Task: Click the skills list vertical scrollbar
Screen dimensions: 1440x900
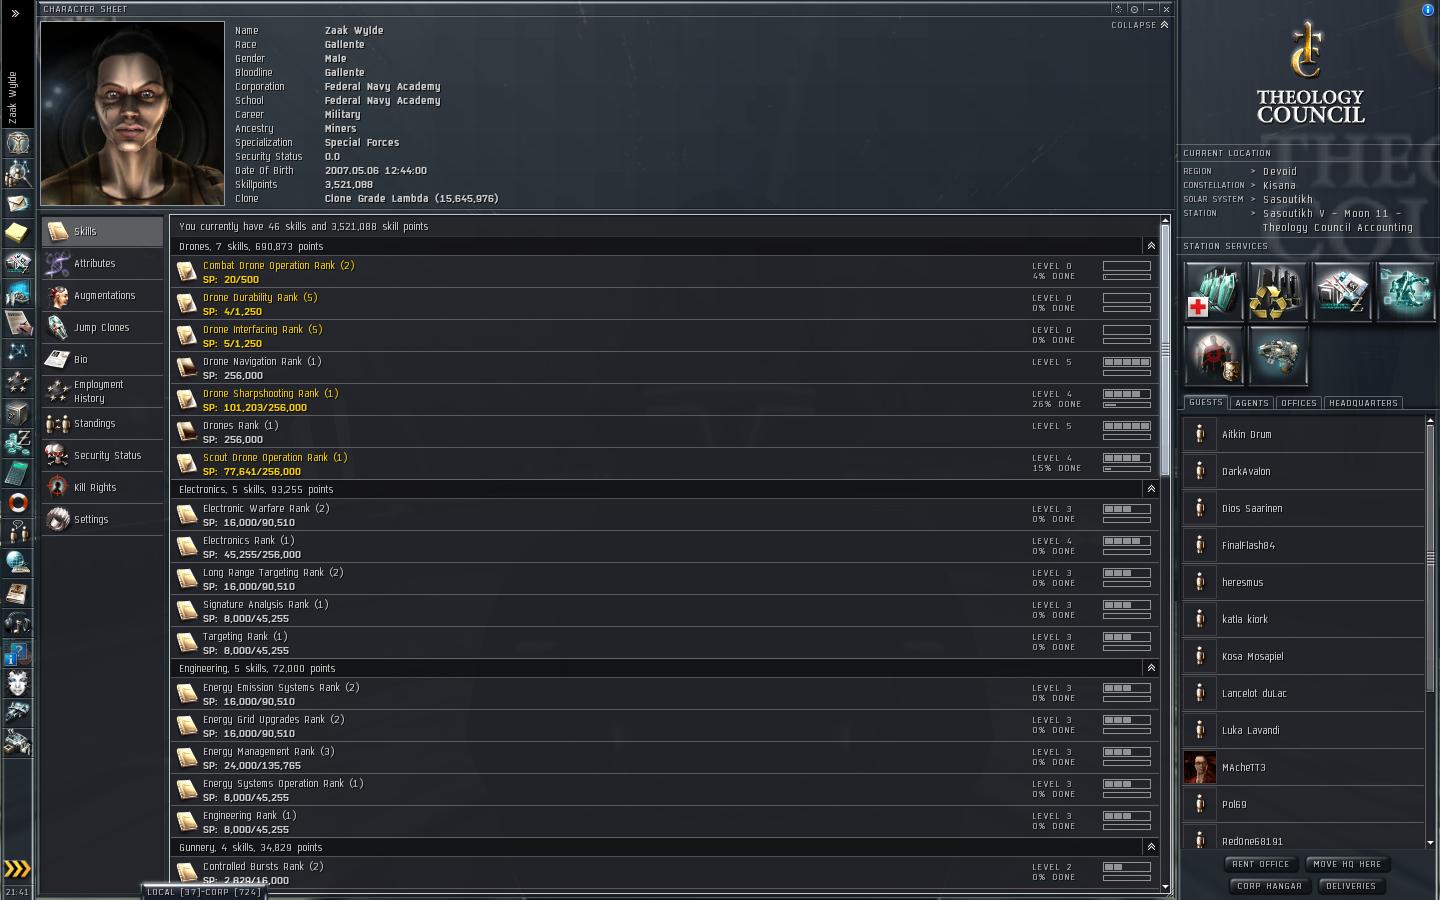Action: [1165, 350]
